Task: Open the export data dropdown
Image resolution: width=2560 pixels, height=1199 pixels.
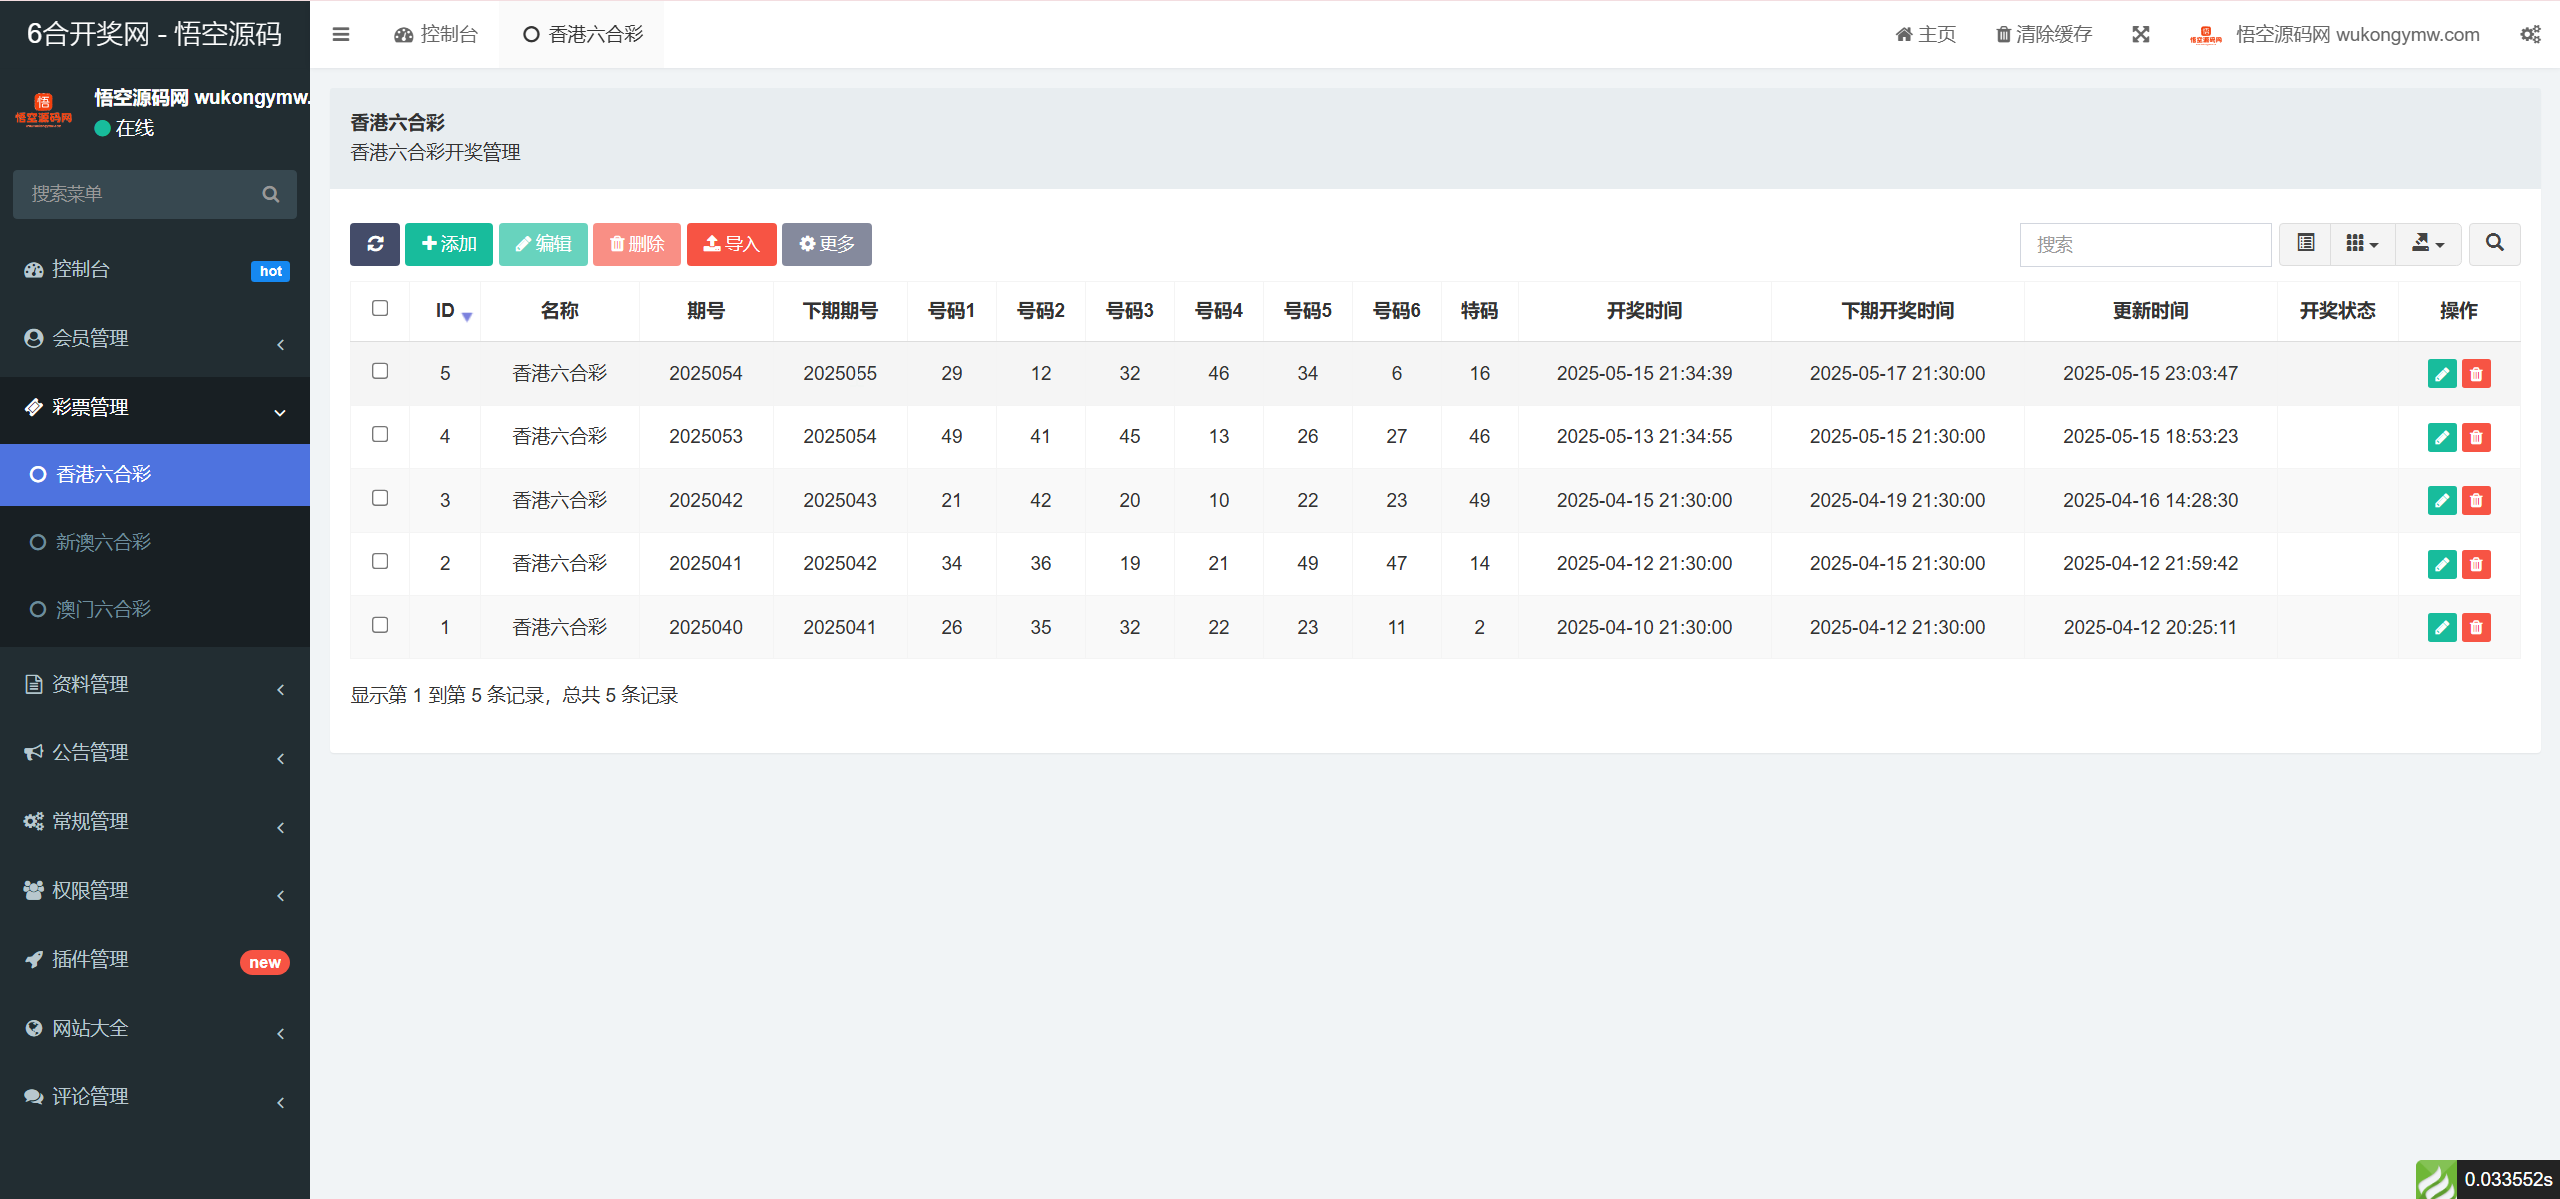Action: 2428,244
